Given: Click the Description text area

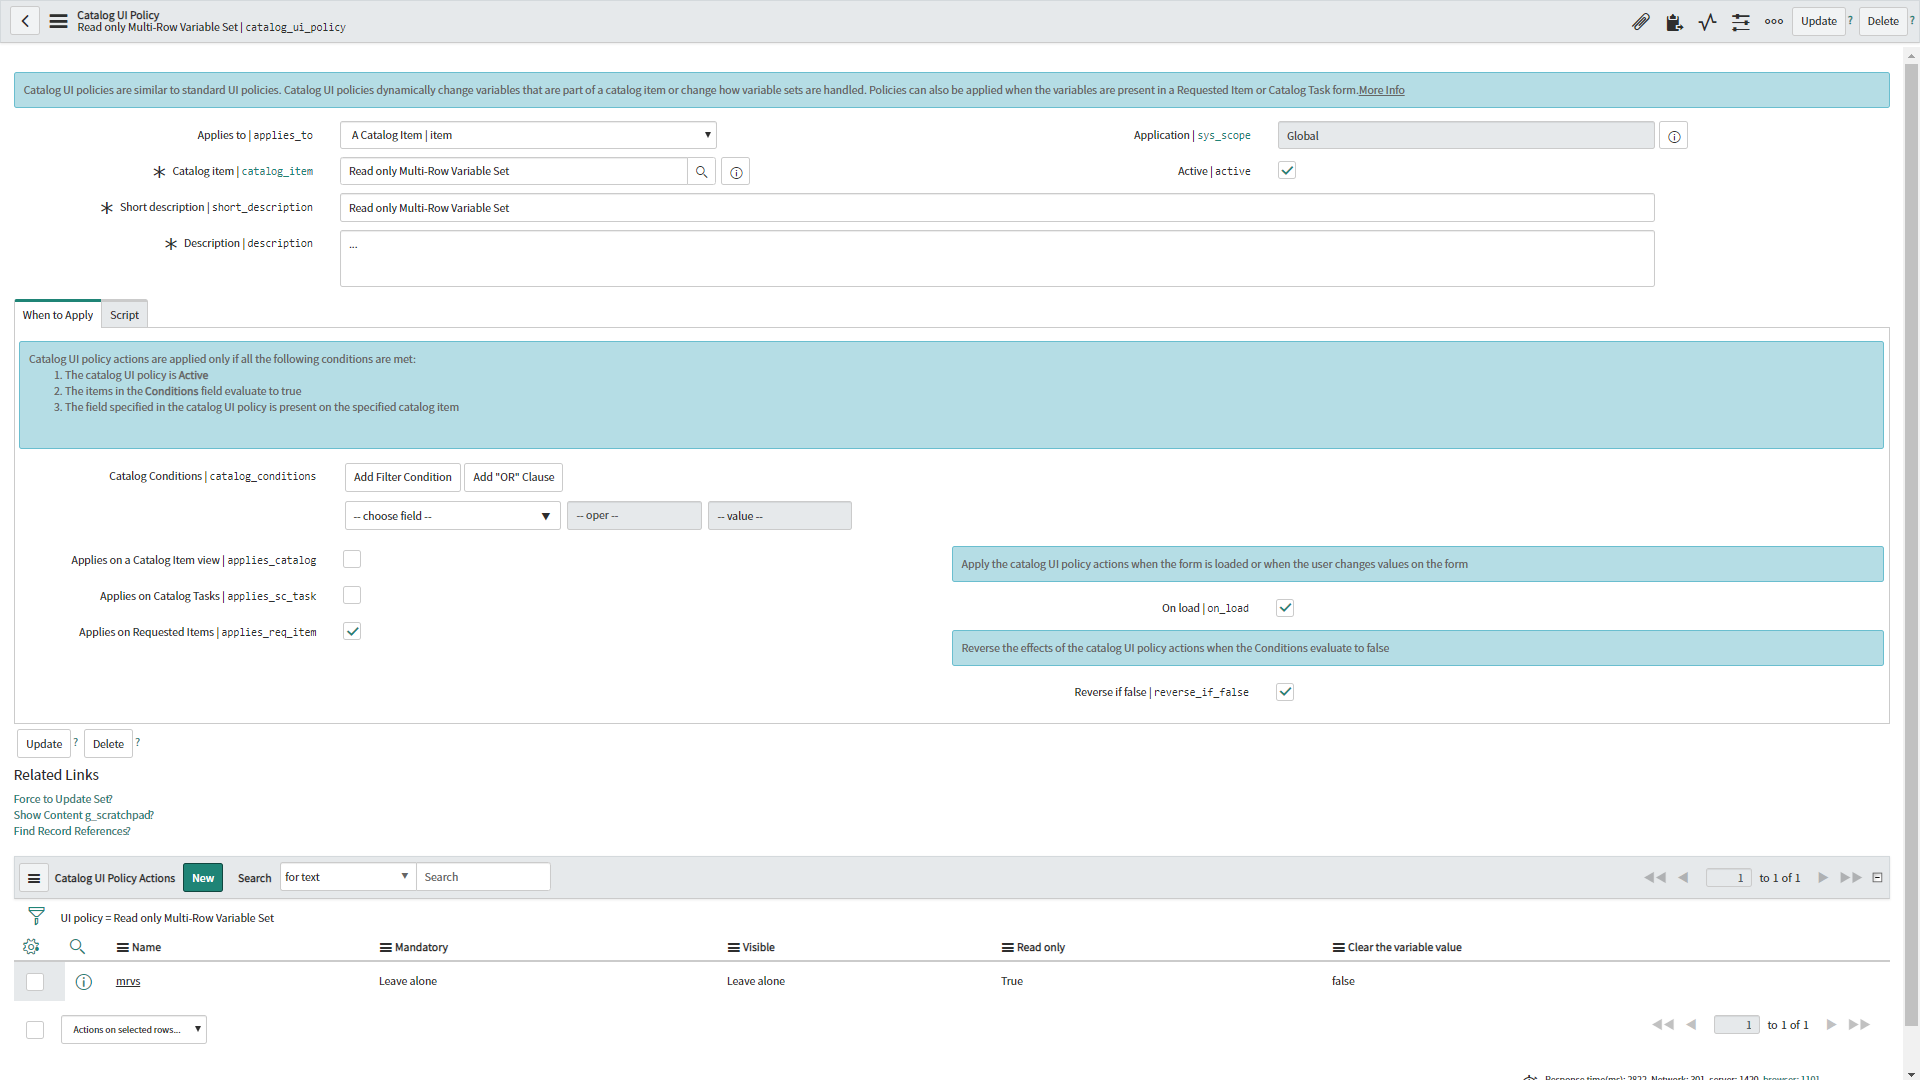Looking at the screenshot, I should point(997,259).
